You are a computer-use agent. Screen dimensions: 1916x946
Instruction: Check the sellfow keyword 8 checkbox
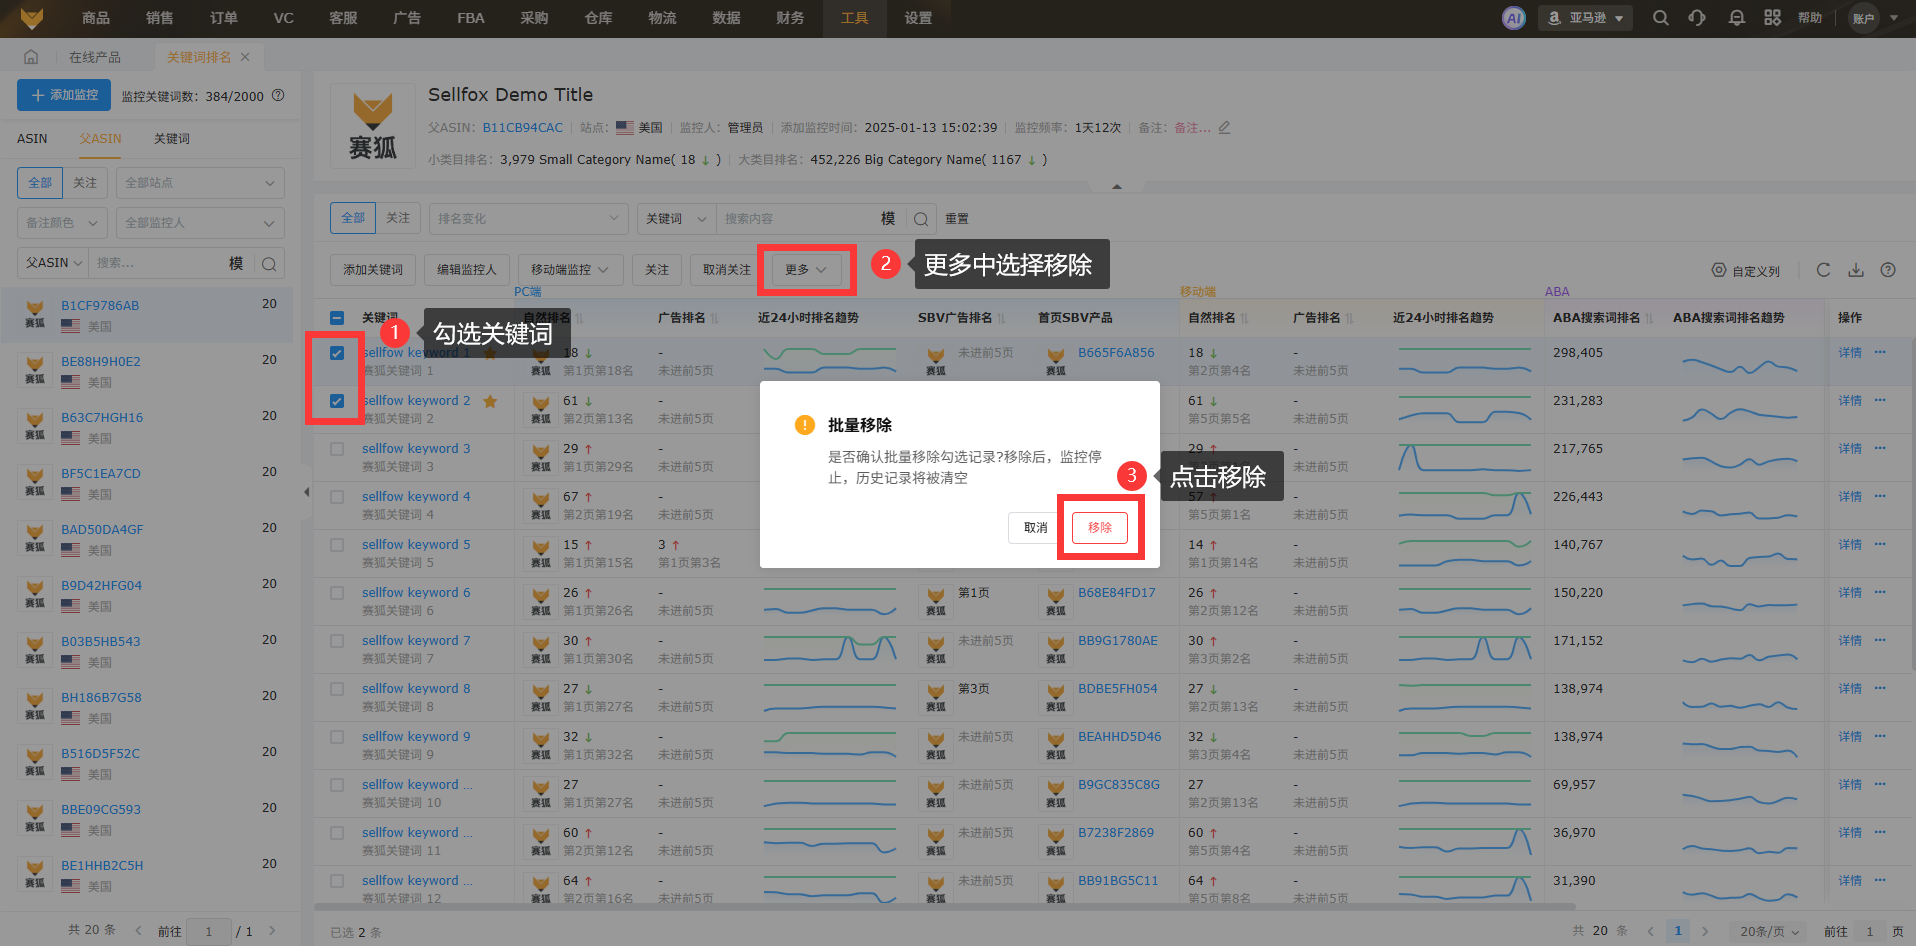click(x=337, y=689)
